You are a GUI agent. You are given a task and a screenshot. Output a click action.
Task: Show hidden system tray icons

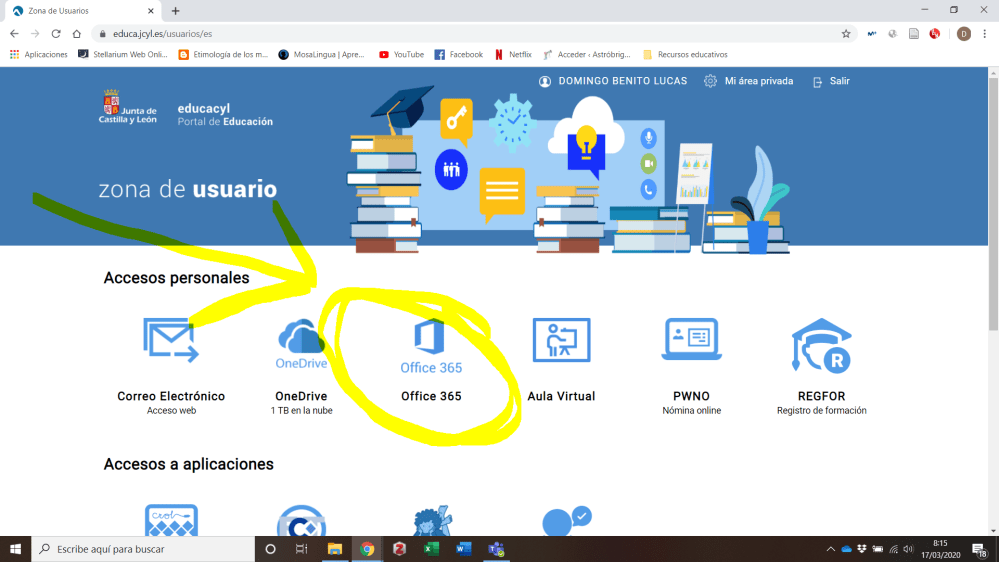(830, 549)
